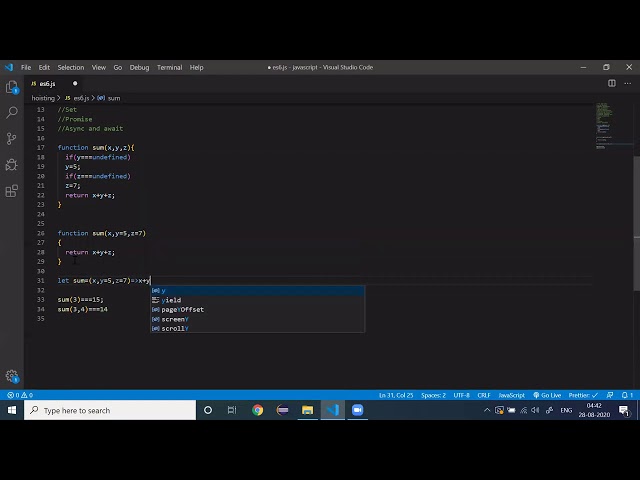The width and height of the screenshot is (640, 480).
Task: Open Windows Start menu
Action: click(x=12, y=410)
